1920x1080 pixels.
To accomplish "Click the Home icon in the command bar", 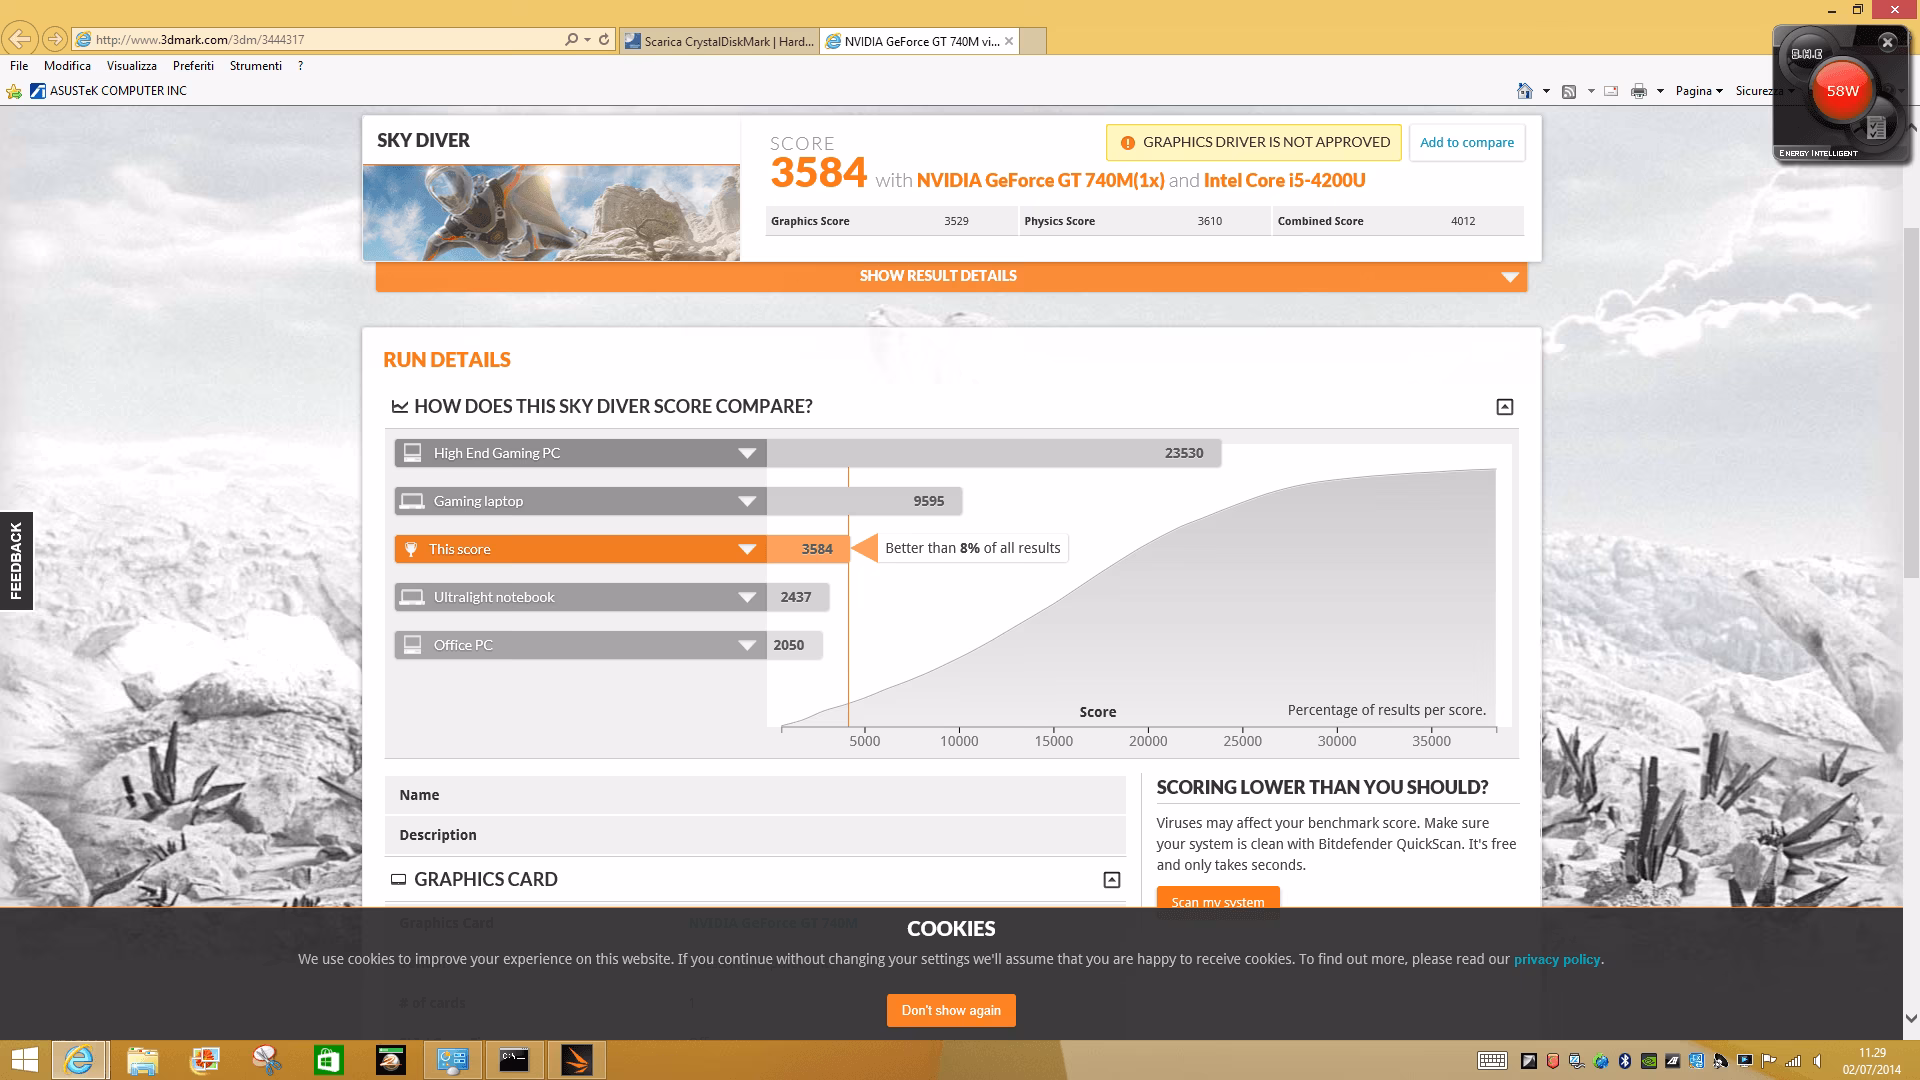I will click(x=1524, y=91).
